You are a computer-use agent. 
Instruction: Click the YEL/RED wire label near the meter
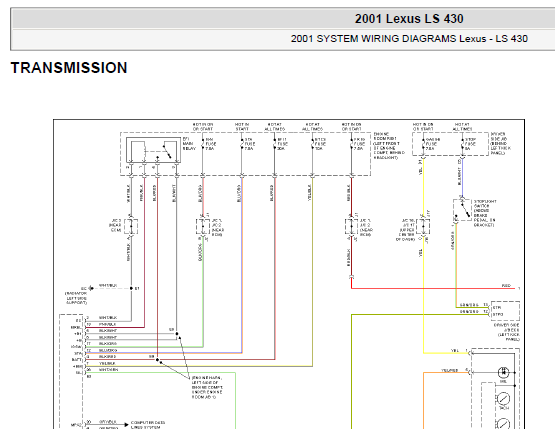(x=450, y=370)
